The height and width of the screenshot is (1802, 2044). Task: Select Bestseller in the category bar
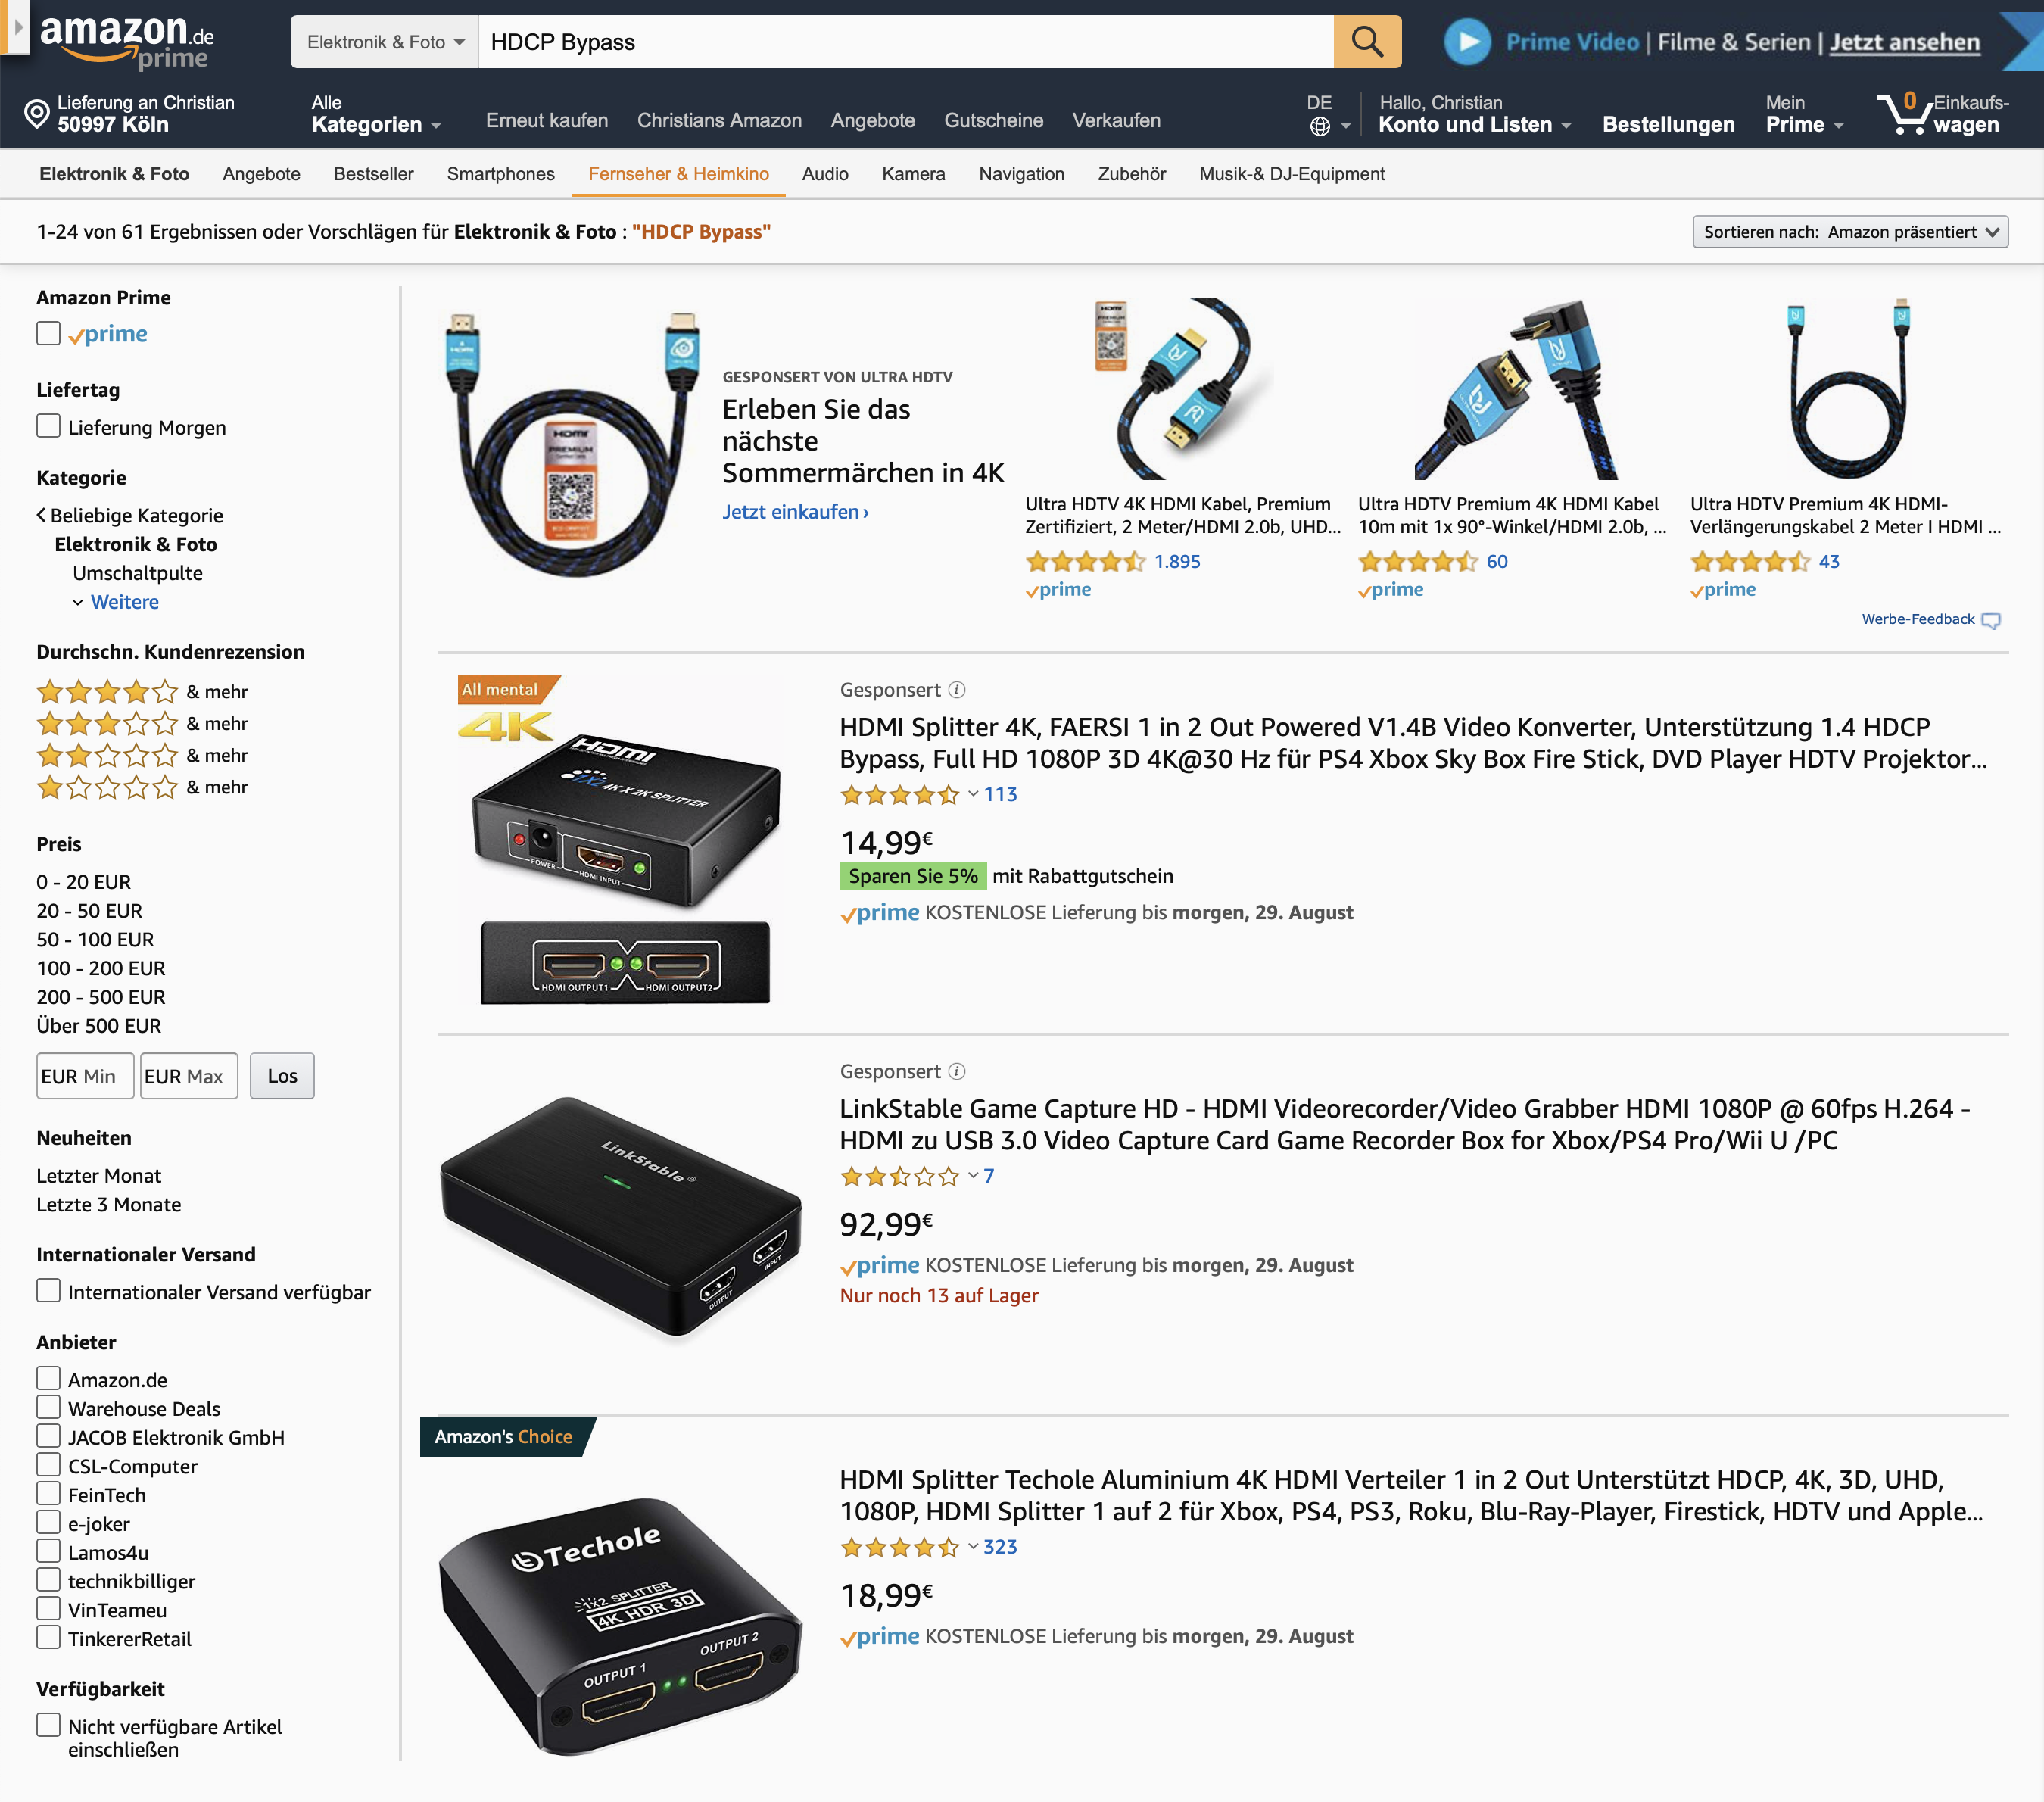pos(373,174)
